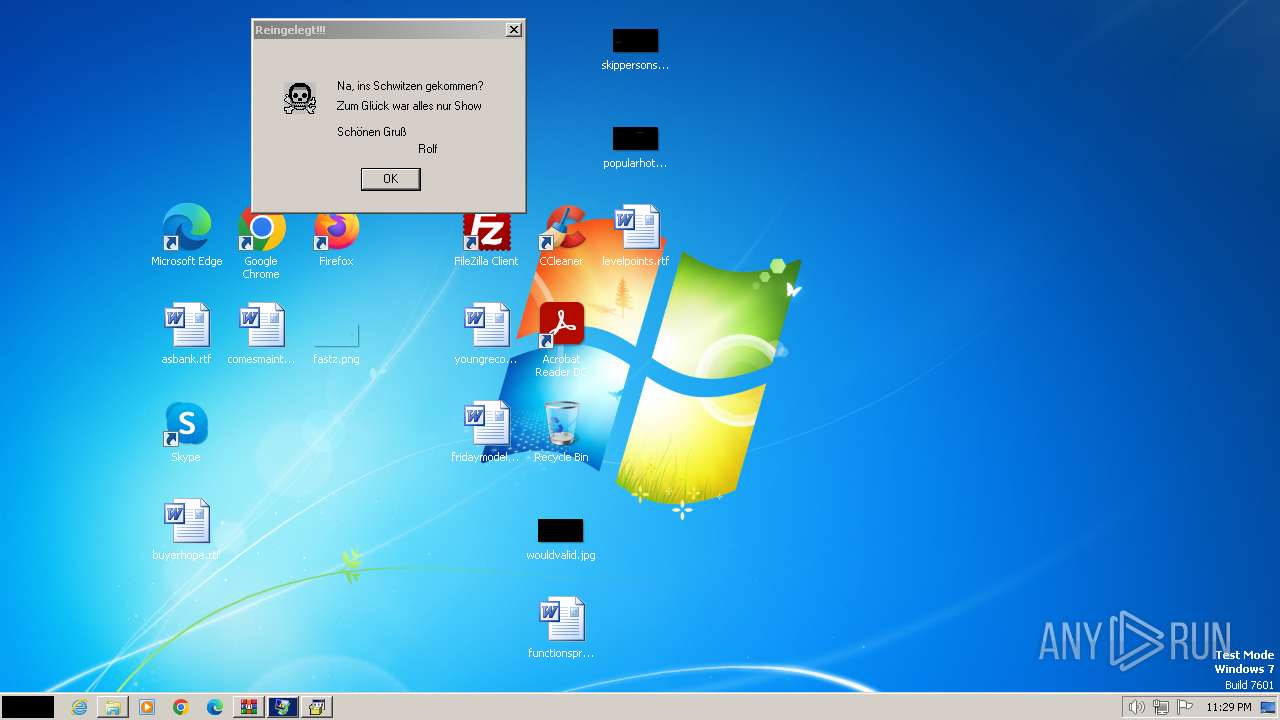
Task: Click OK in the Reingelegt!!! dialog
Action: [x=390, y=179]
